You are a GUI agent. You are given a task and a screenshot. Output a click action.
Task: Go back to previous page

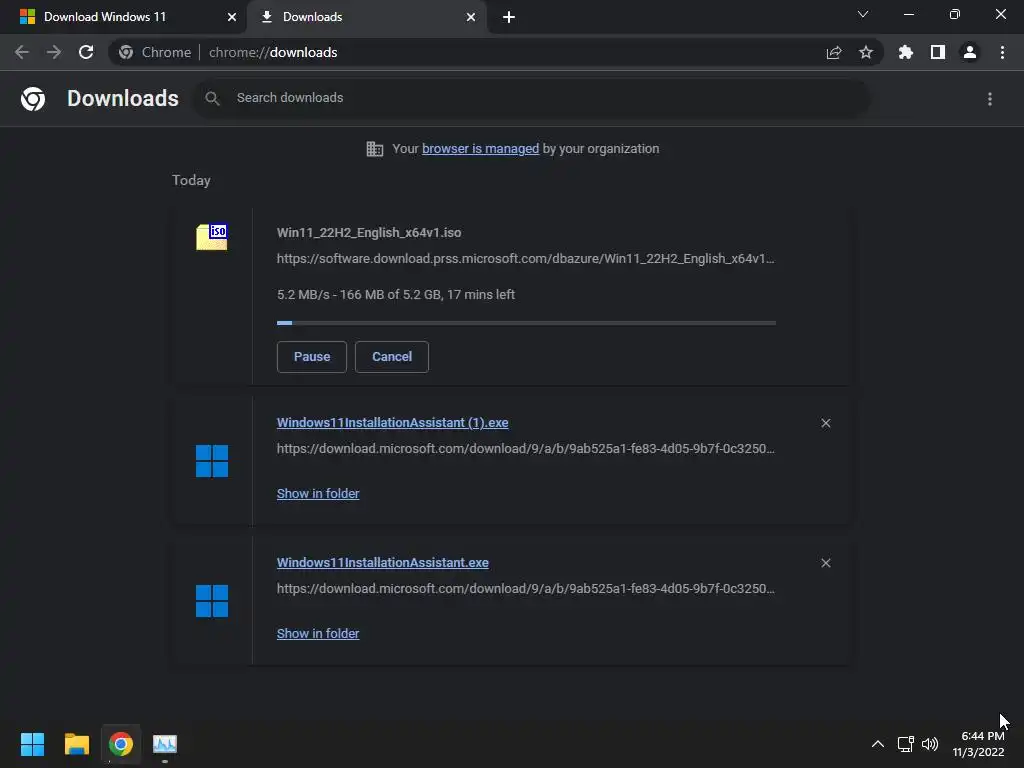click(22, 52)
